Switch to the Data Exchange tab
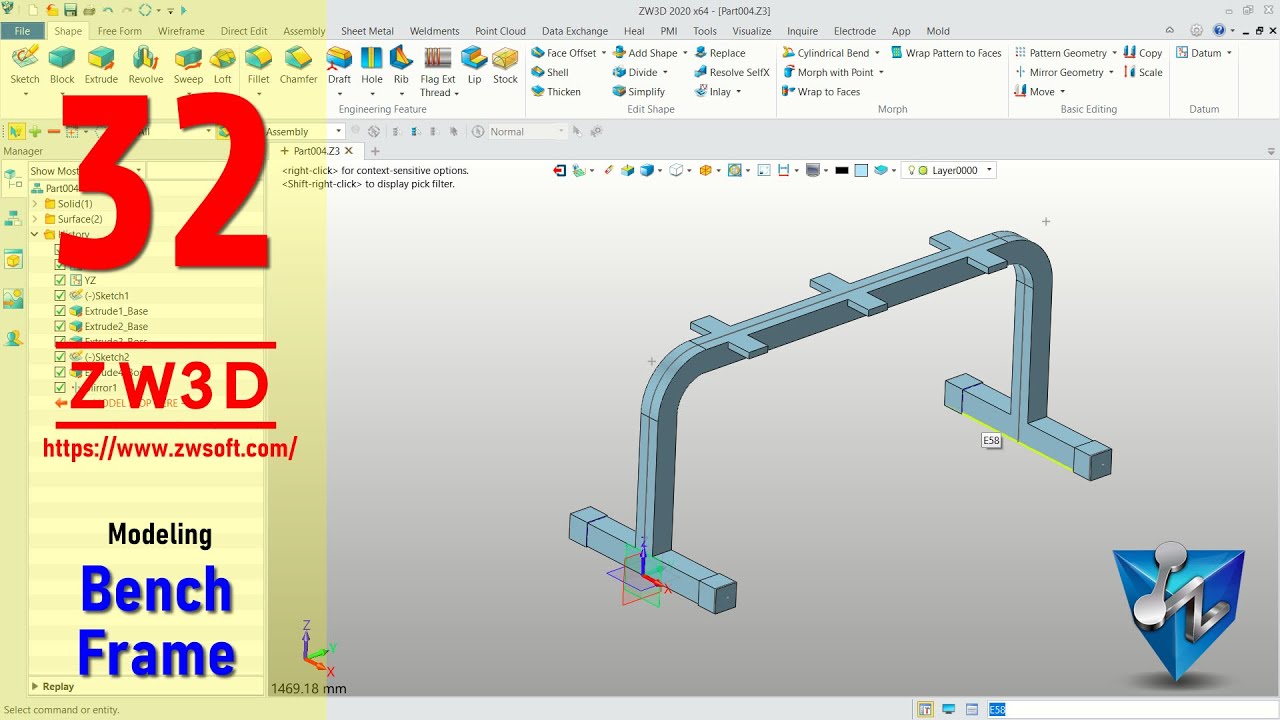Screen dimensions: 1280x720 click(574, 31)
